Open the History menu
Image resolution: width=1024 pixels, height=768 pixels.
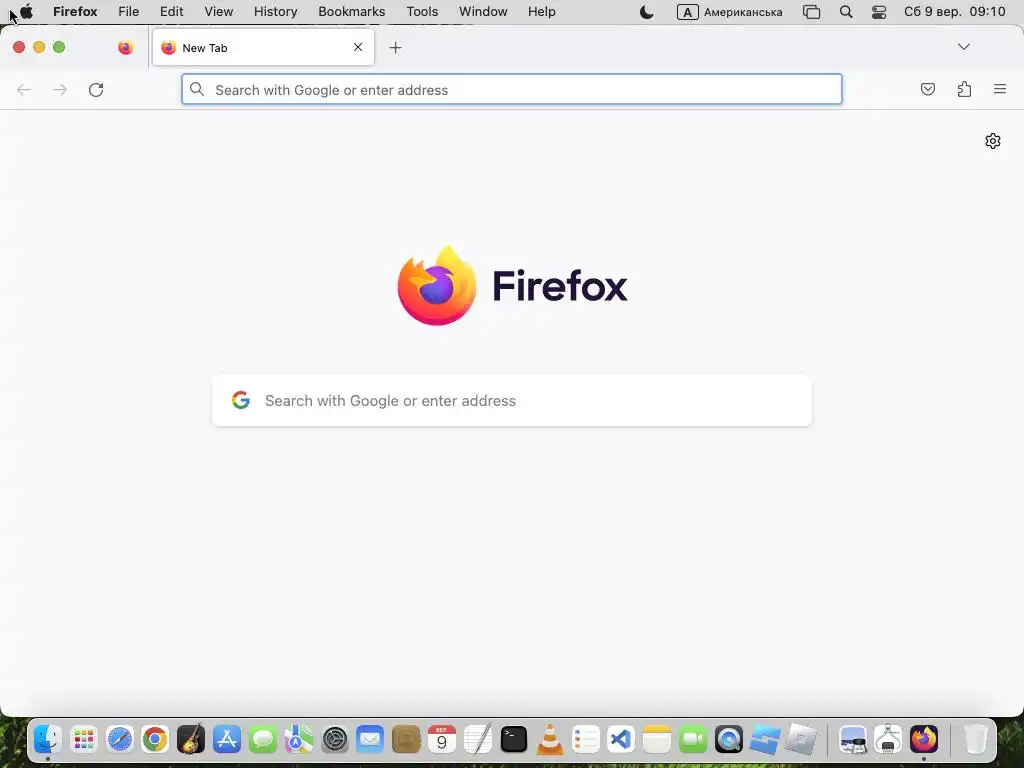[x=276, y=12]
